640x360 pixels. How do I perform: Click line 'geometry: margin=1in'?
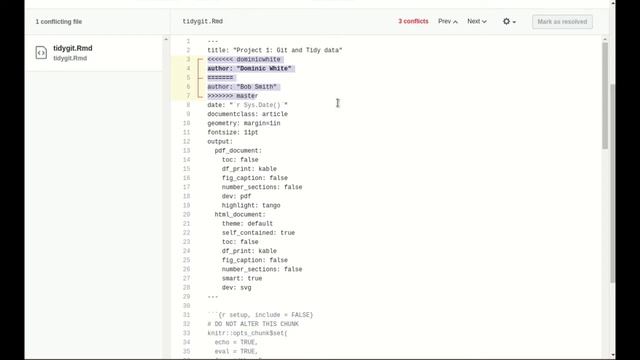[x=244, y=123]
